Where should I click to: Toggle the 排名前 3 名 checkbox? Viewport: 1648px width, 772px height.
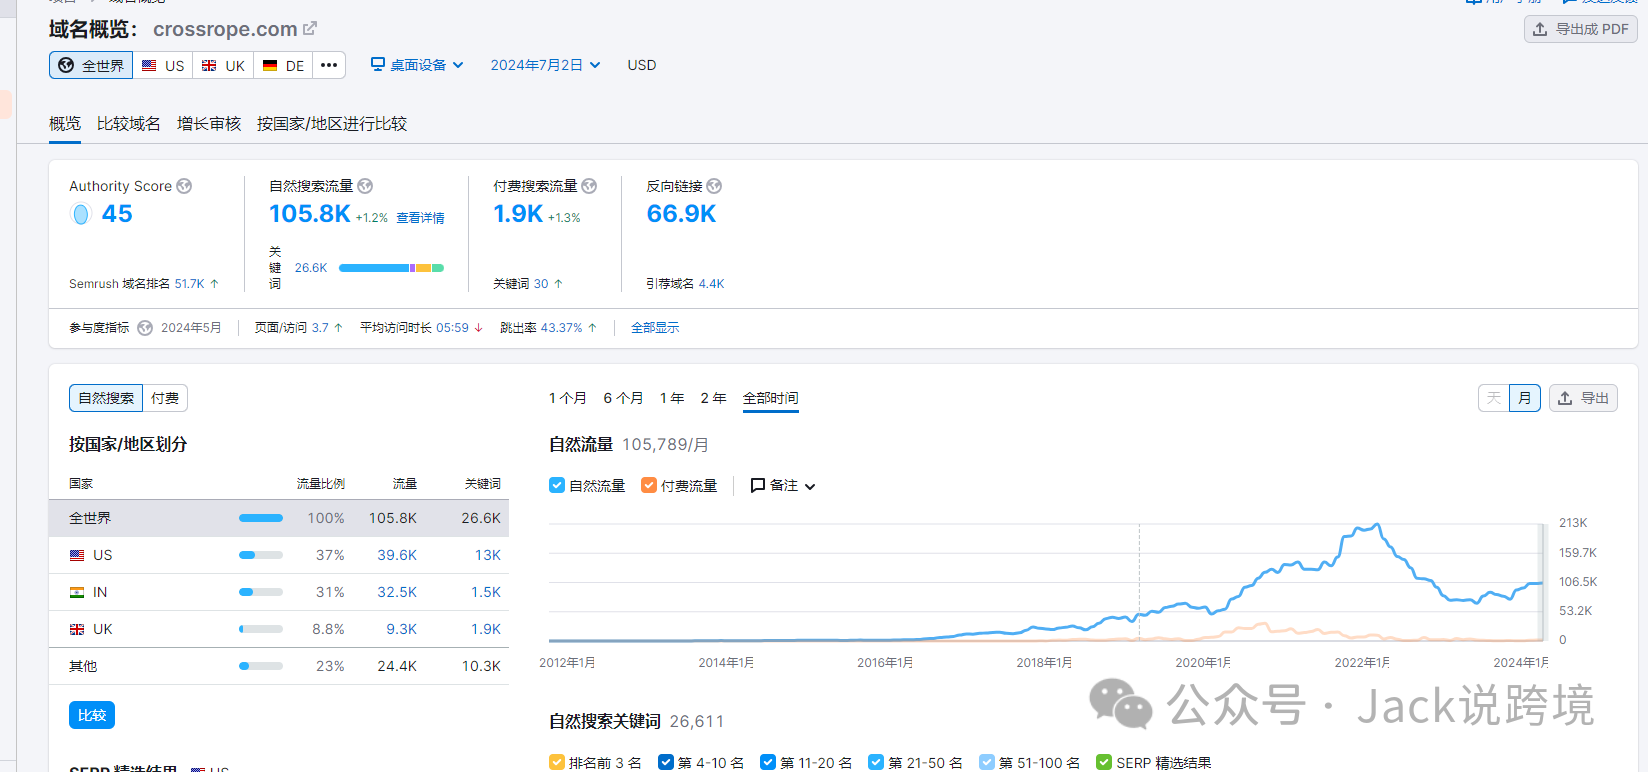[x=557, y=762]
